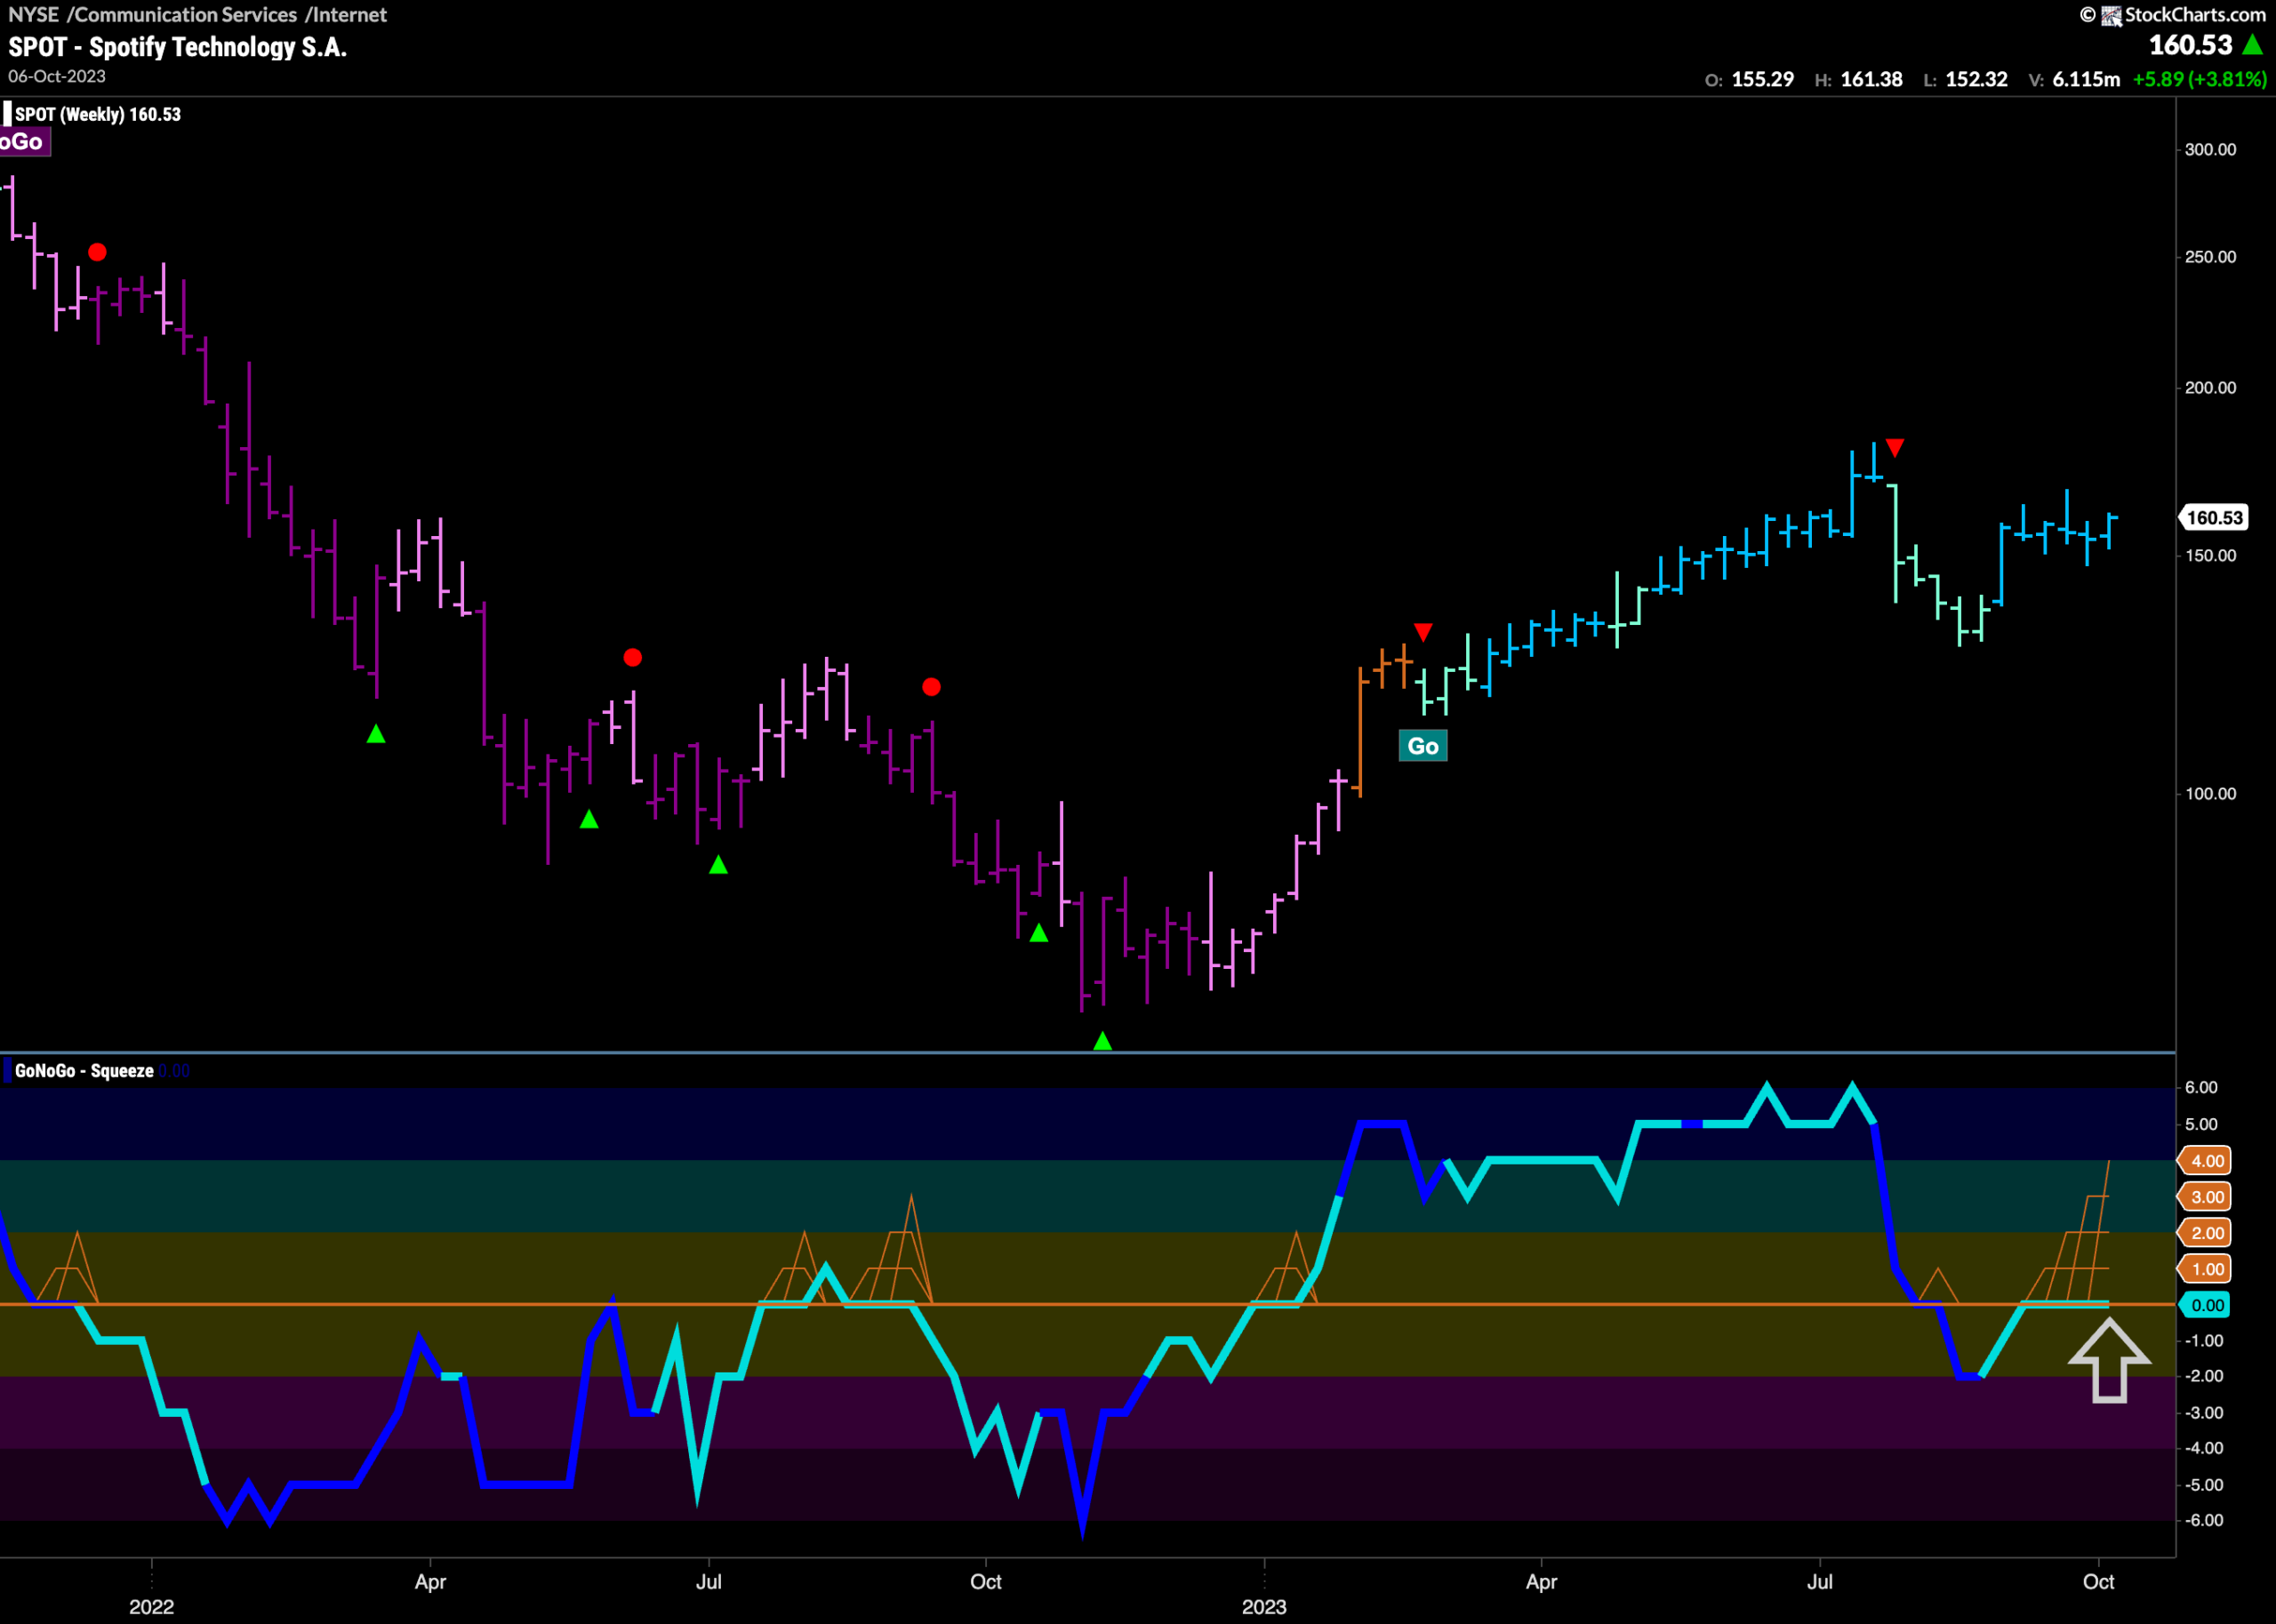Click the 300.00 price axis label
This screenshot has height=1624, width=2276.
tap(2210, 150)
